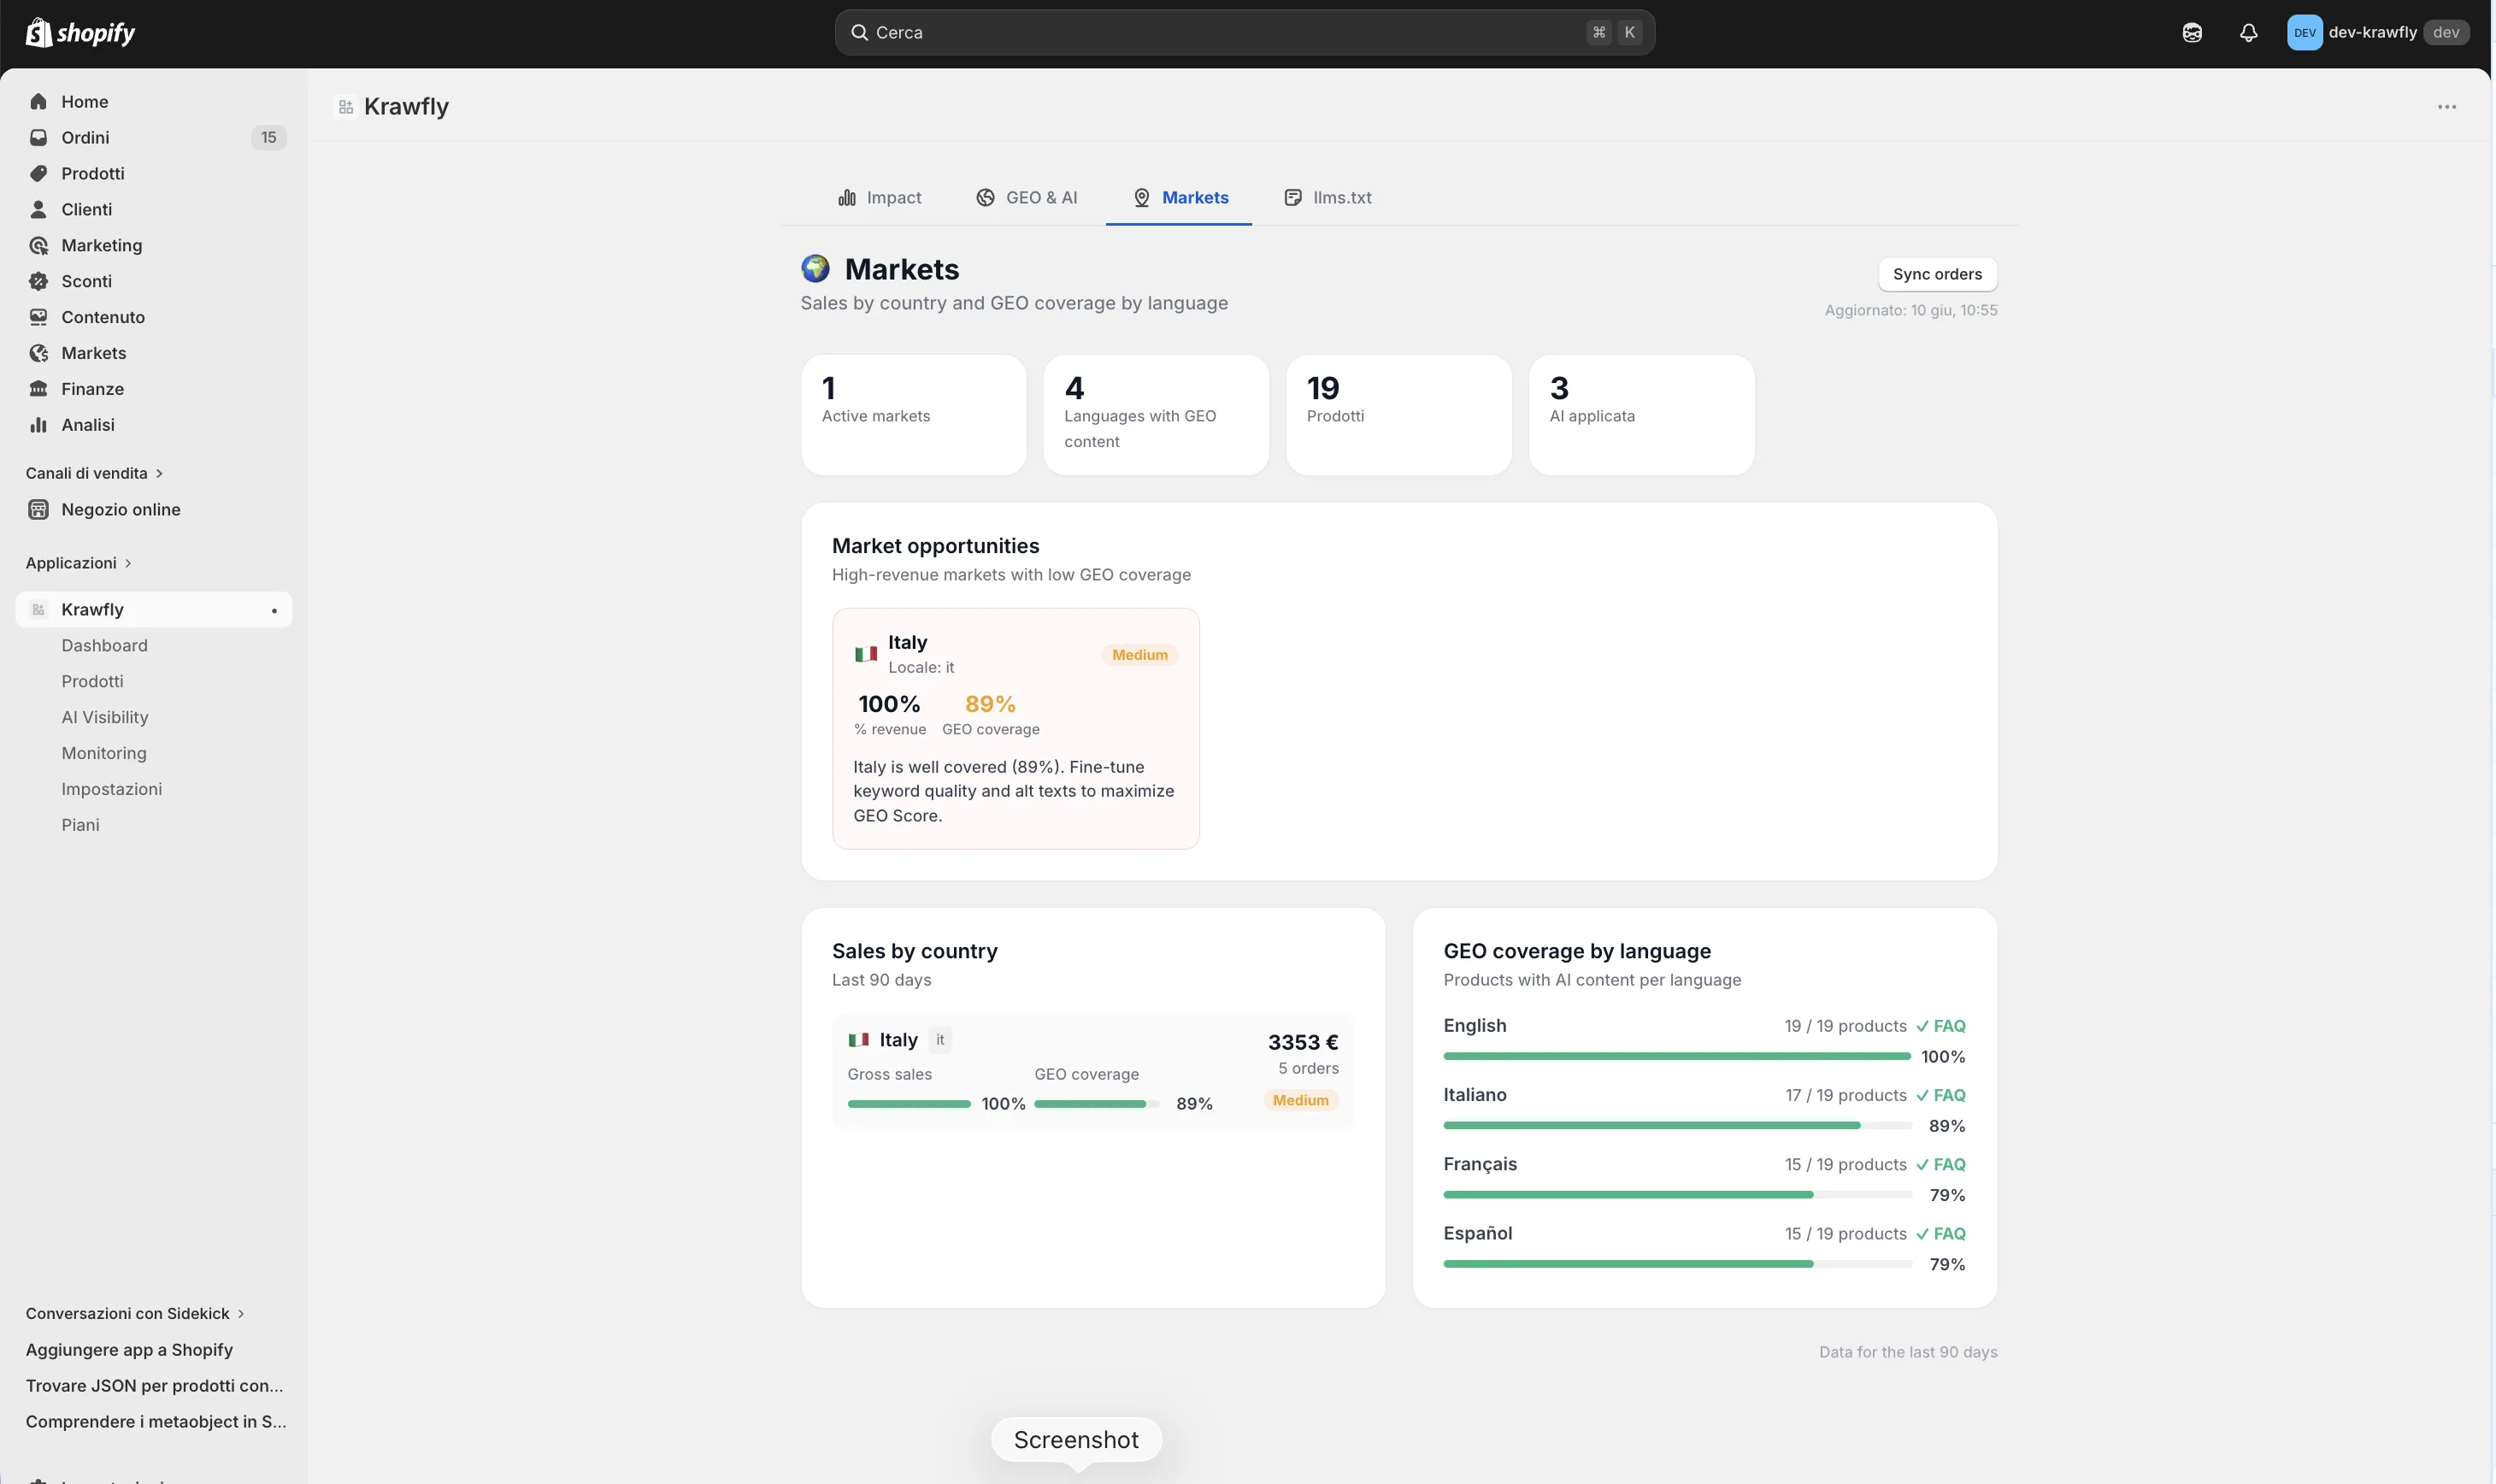Click Languages with GEO content card

point(1156,415)
